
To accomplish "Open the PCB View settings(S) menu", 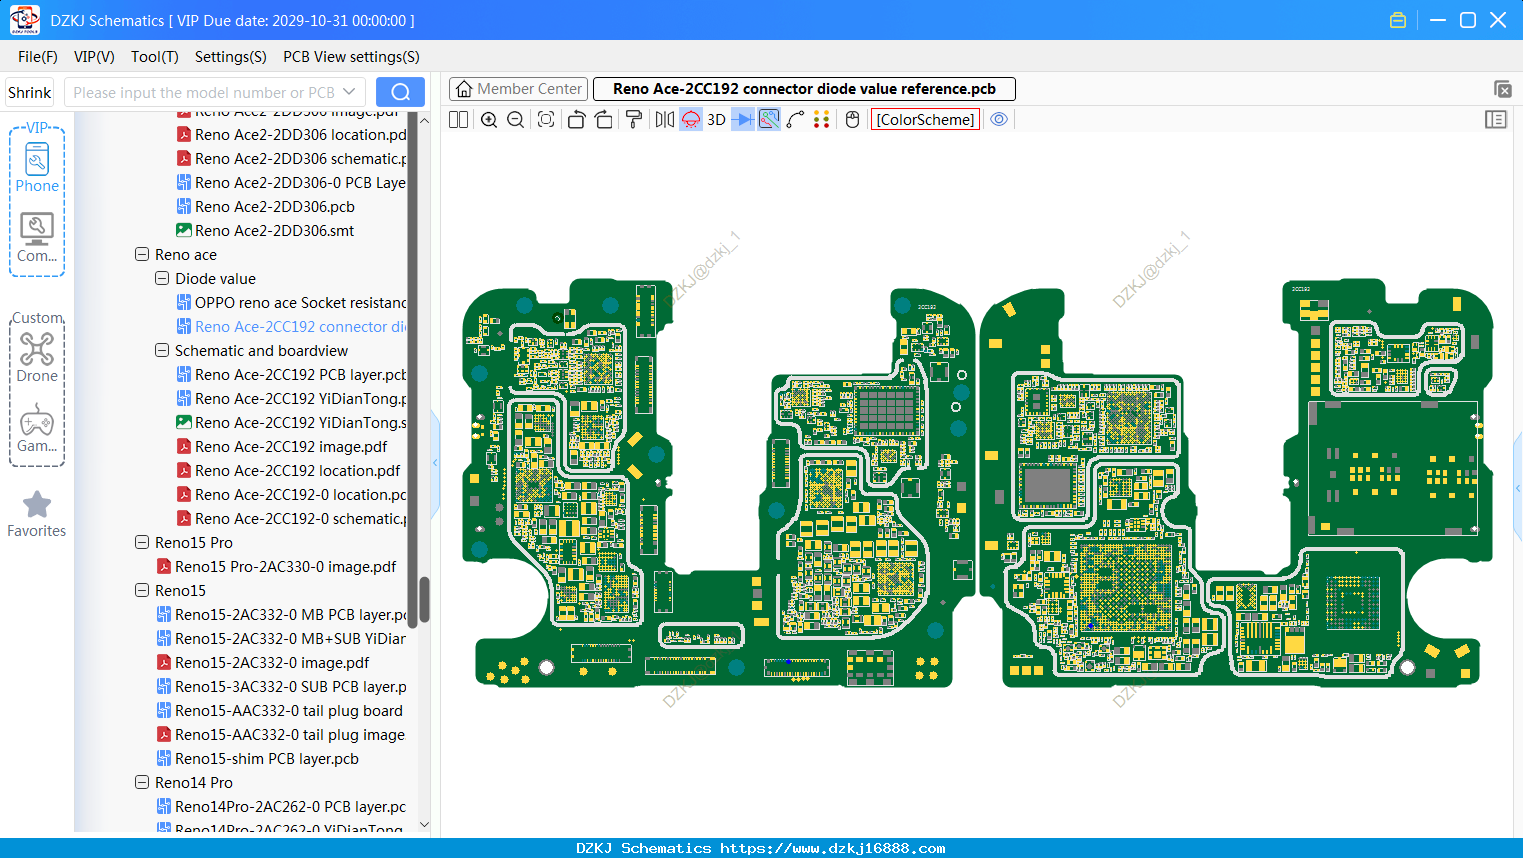I will point(351,57).
